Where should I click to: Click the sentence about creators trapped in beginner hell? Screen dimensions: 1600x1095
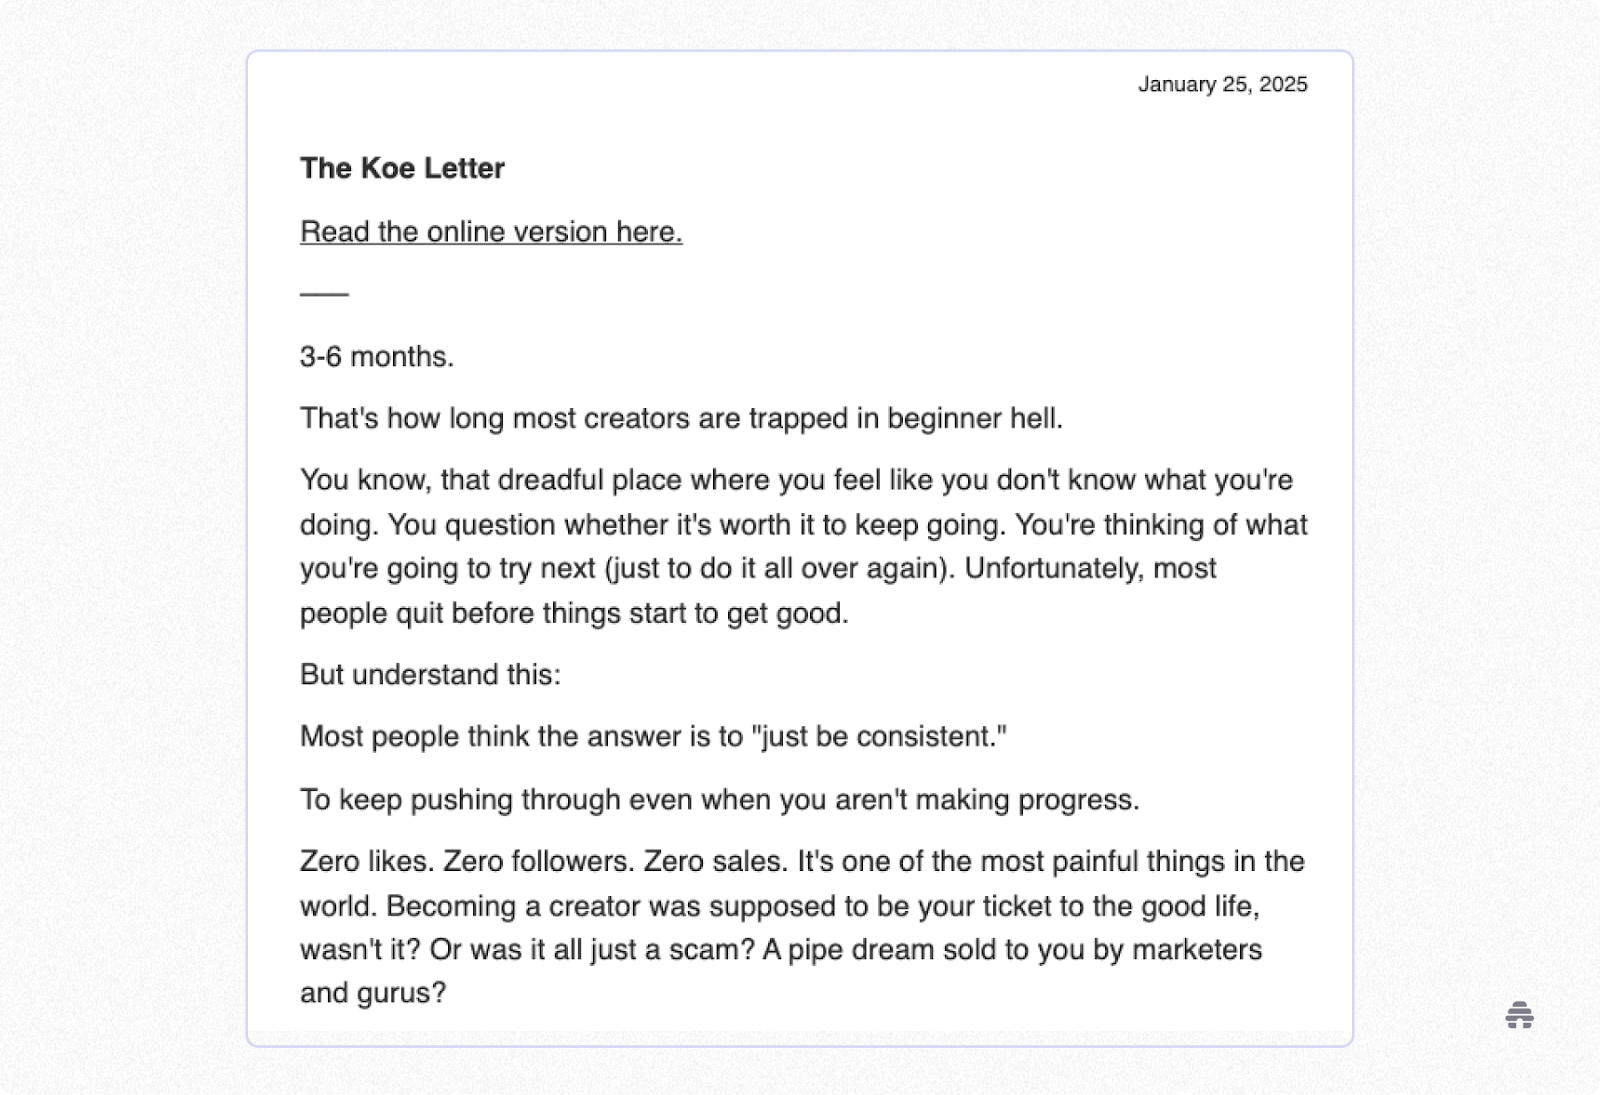[681, 418]
